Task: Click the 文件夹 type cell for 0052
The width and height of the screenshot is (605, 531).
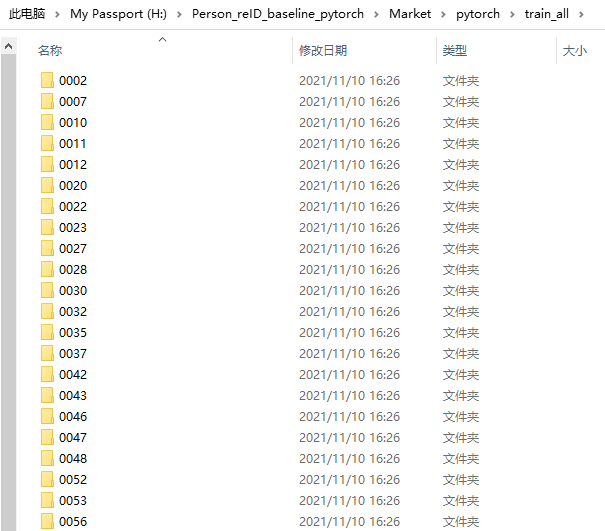Action: (x=461, y=480)
